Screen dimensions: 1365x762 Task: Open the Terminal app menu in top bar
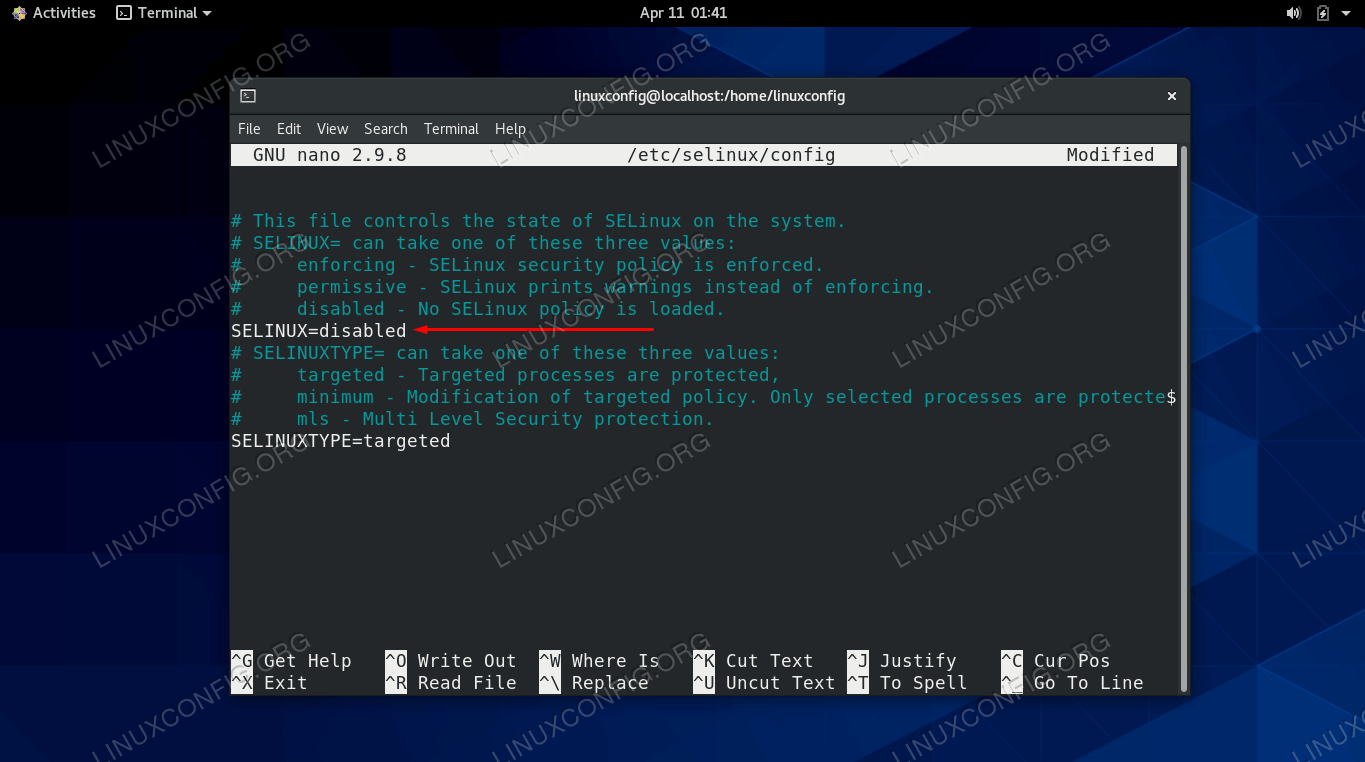coord(164,13)
